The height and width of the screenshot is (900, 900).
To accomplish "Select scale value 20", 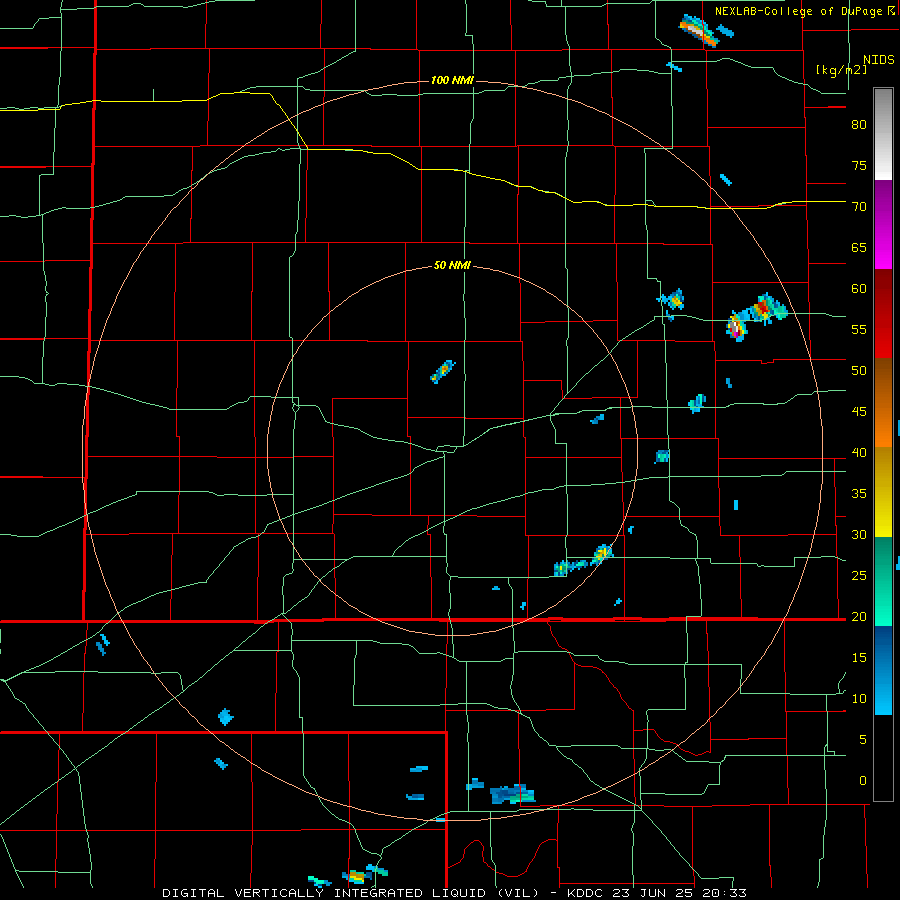I will point(859,616).
